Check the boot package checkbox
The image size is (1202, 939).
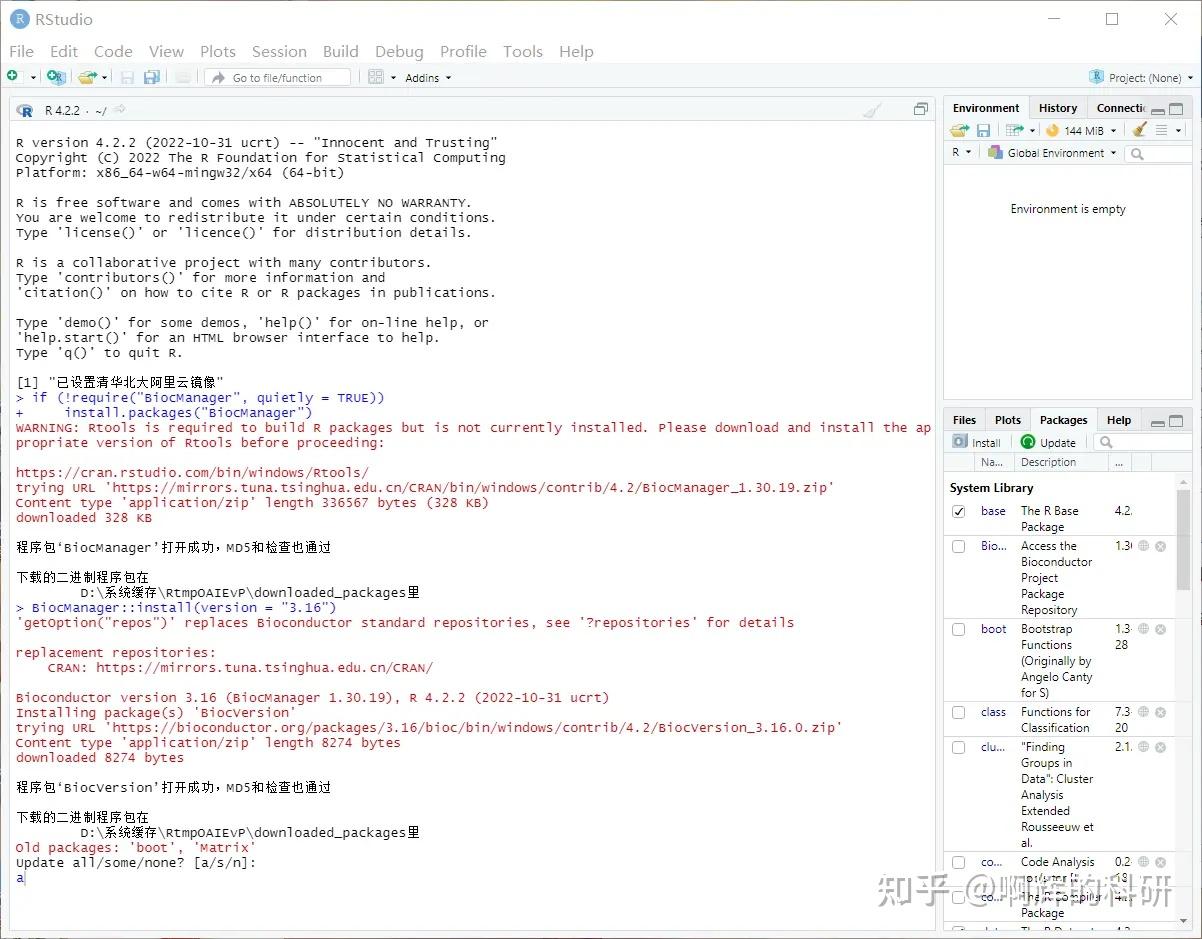pos(959,630)
